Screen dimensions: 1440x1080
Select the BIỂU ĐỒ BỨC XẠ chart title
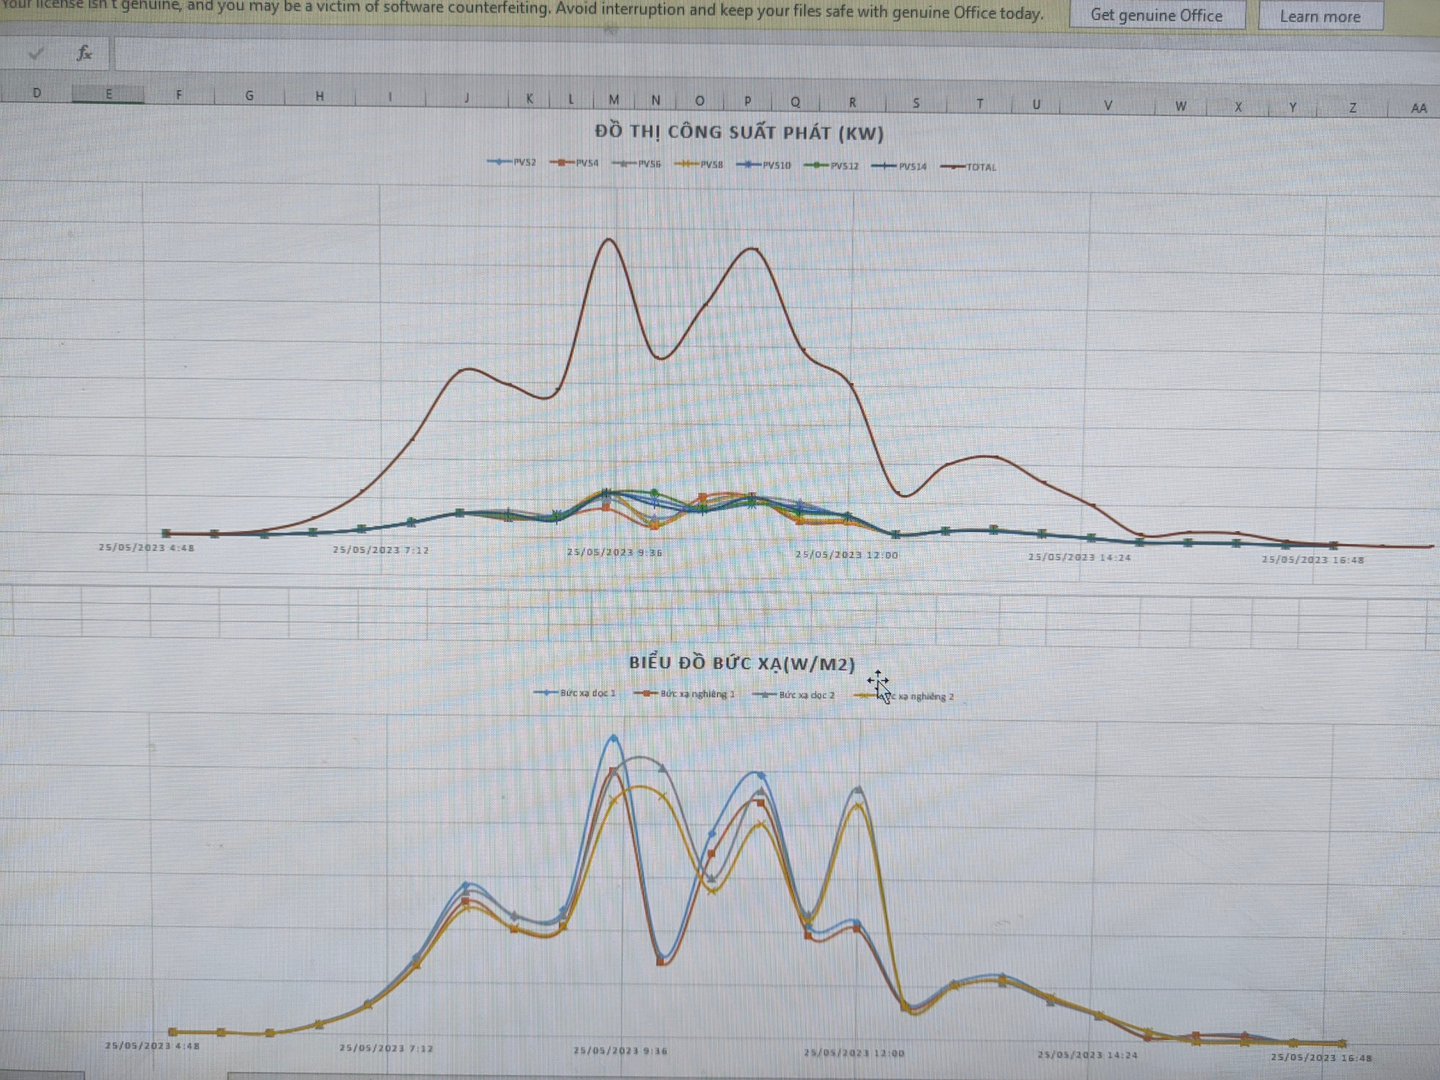click(x=741, y=663)
